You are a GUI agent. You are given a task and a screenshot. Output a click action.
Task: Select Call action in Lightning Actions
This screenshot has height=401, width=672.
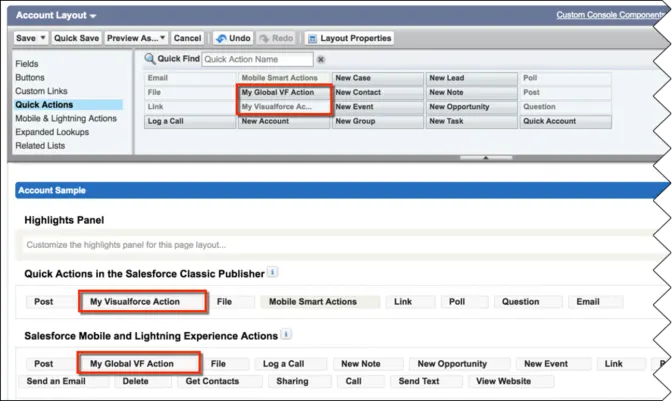click(360, 381)
